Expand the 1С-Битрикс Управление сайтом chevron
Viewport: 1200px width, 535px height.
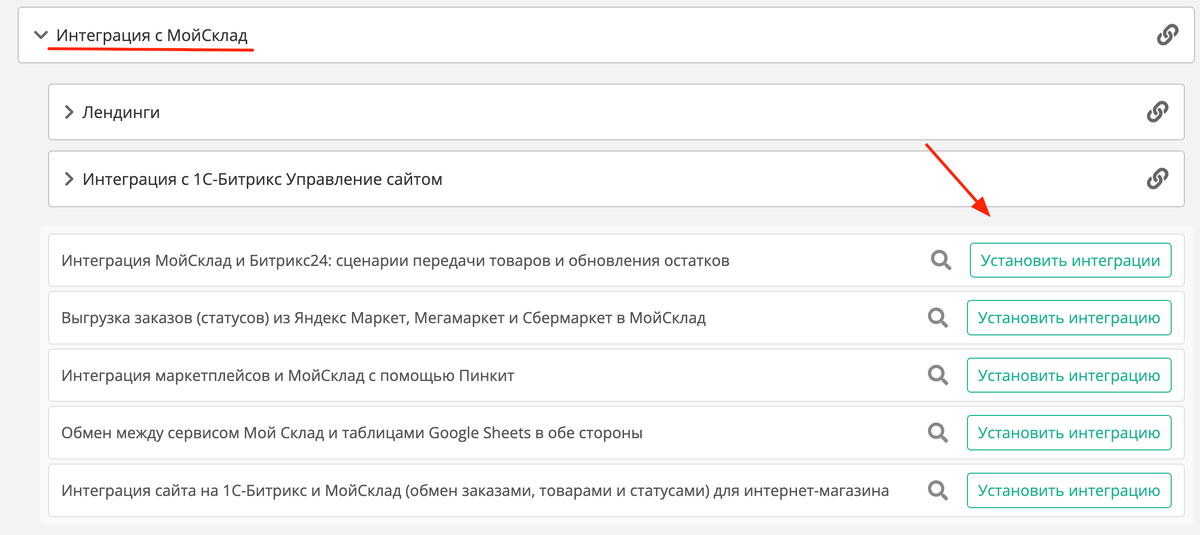[69, 179]
